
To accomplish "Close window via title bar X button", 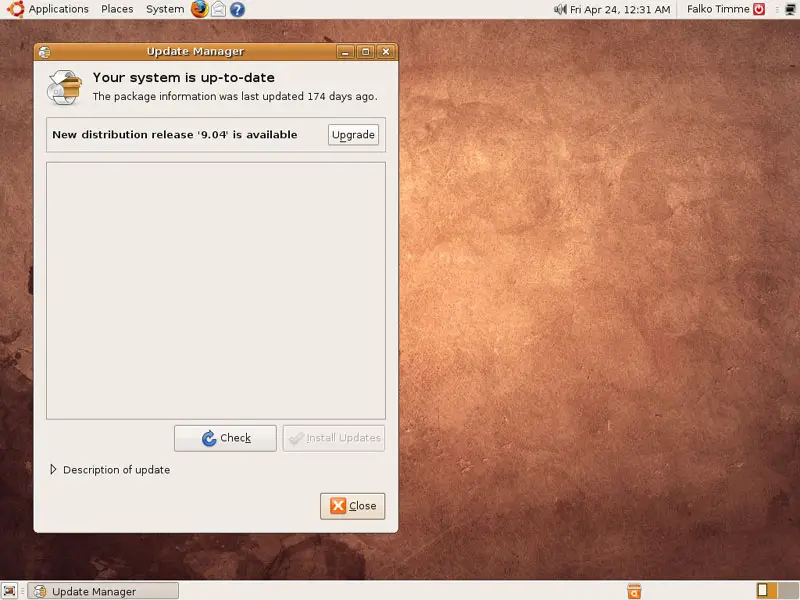I will coord(386,52).
